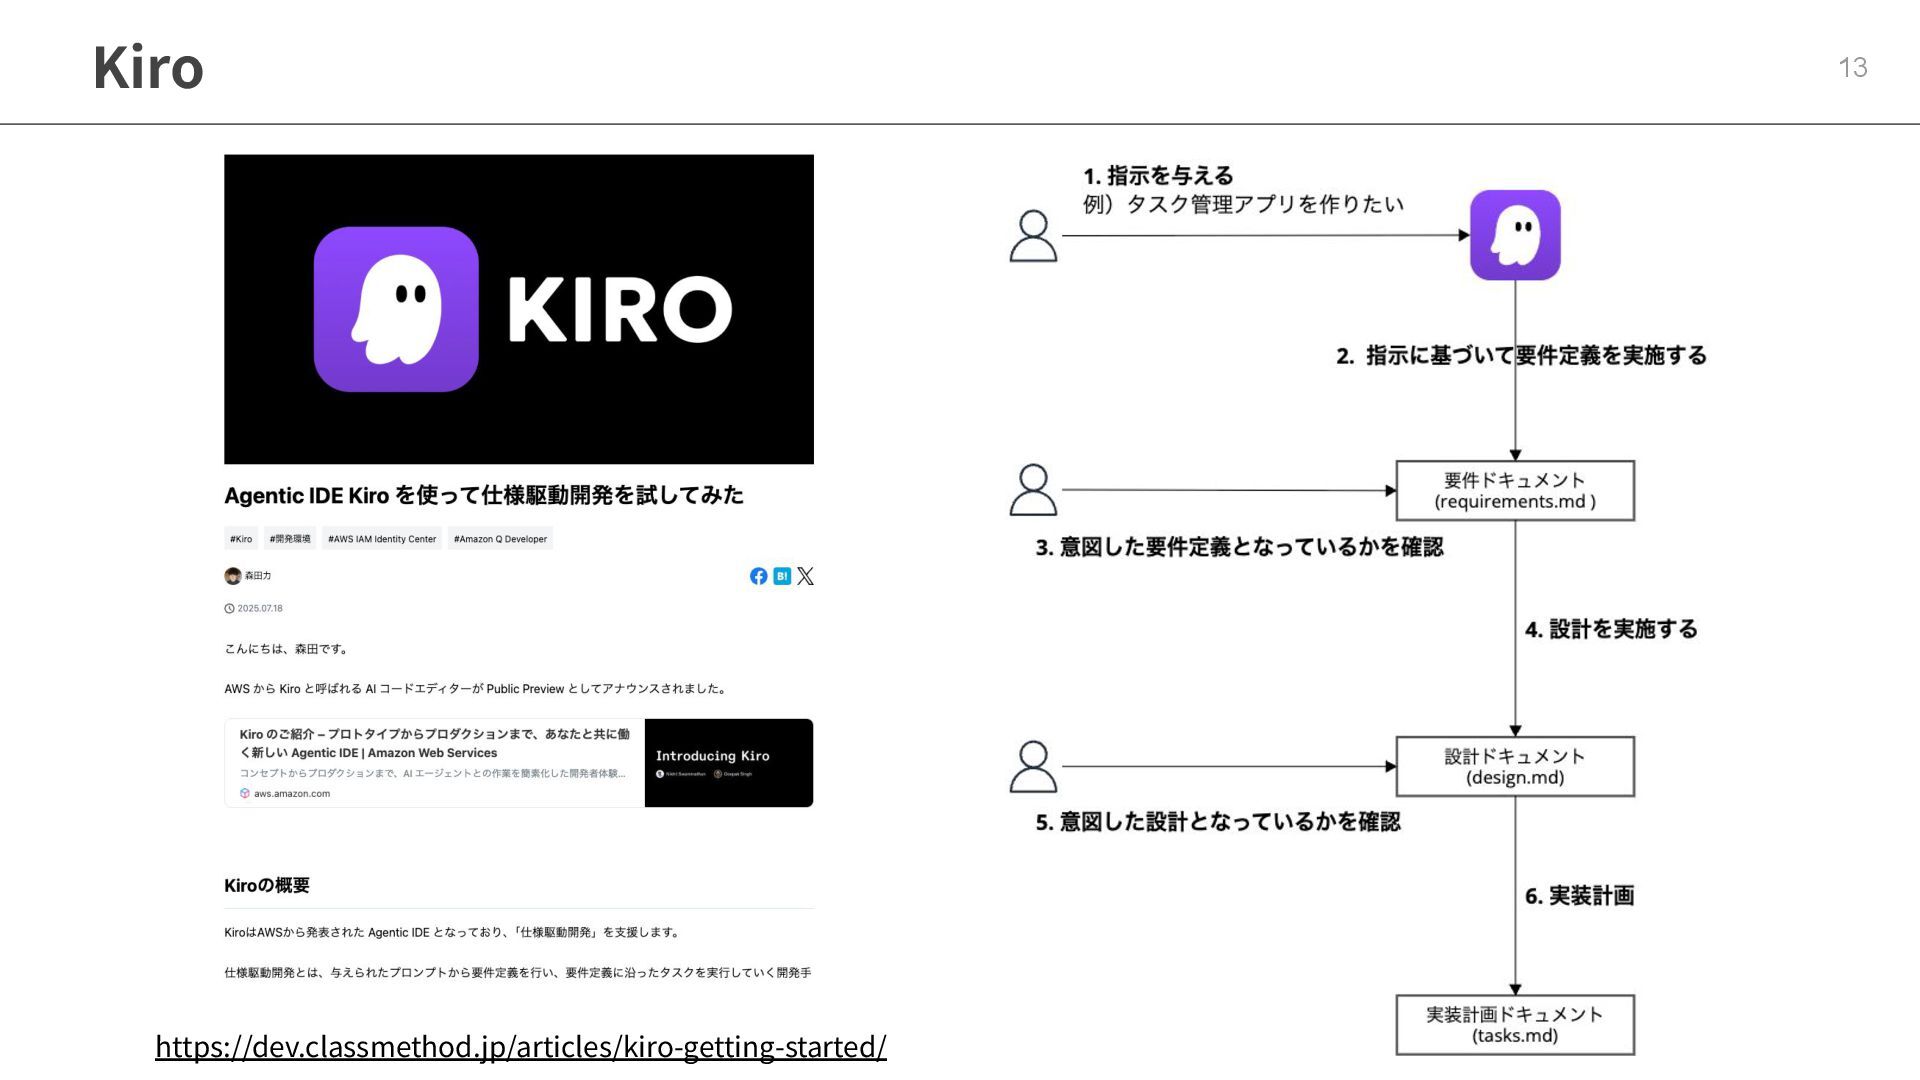
Task: Click the #AWS IAM Identity Center tag
Action: (382, 539)
